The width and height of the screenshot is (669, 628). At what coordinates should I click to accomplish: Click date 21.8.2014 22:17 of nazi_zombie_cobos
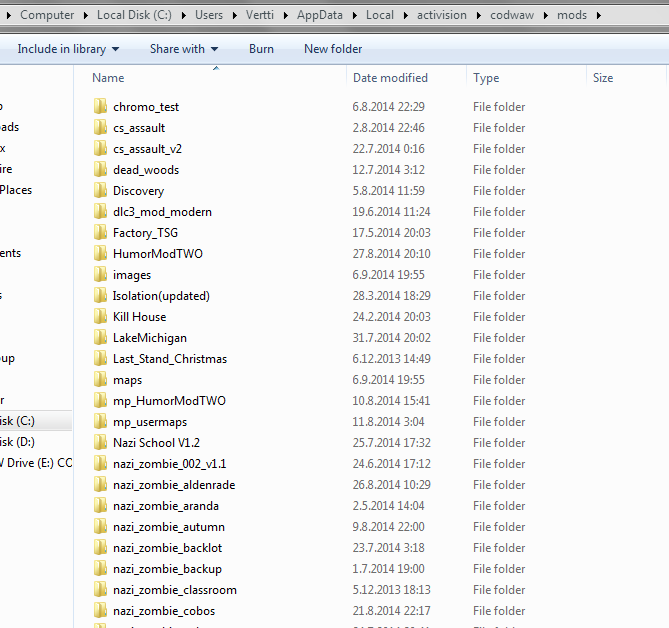tap(391, 611)
